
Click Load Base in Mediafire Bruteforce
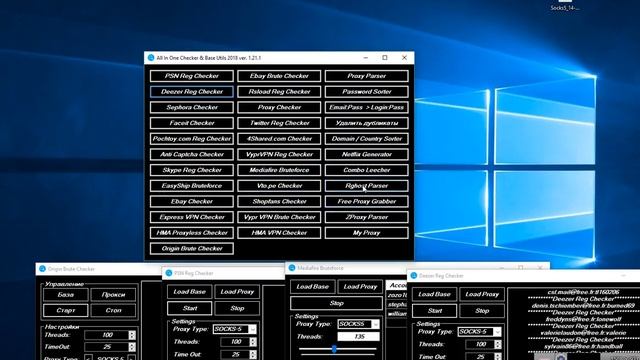[313, 287]
